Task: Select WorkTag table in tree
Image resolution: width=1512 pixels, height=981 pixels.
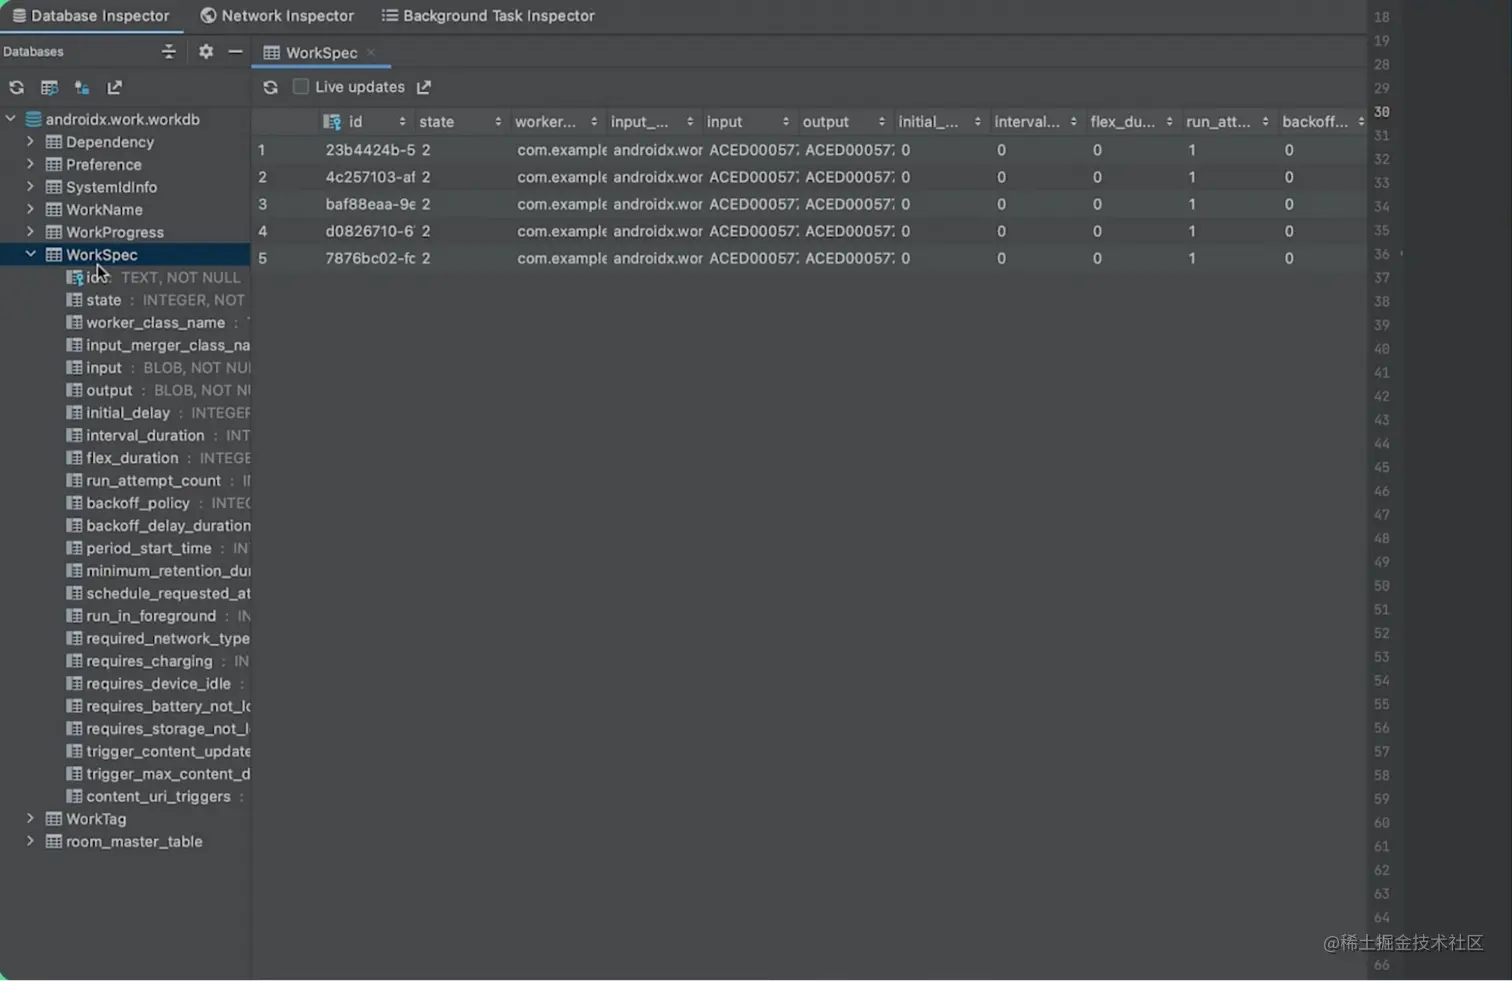Action: click(96, 819)
